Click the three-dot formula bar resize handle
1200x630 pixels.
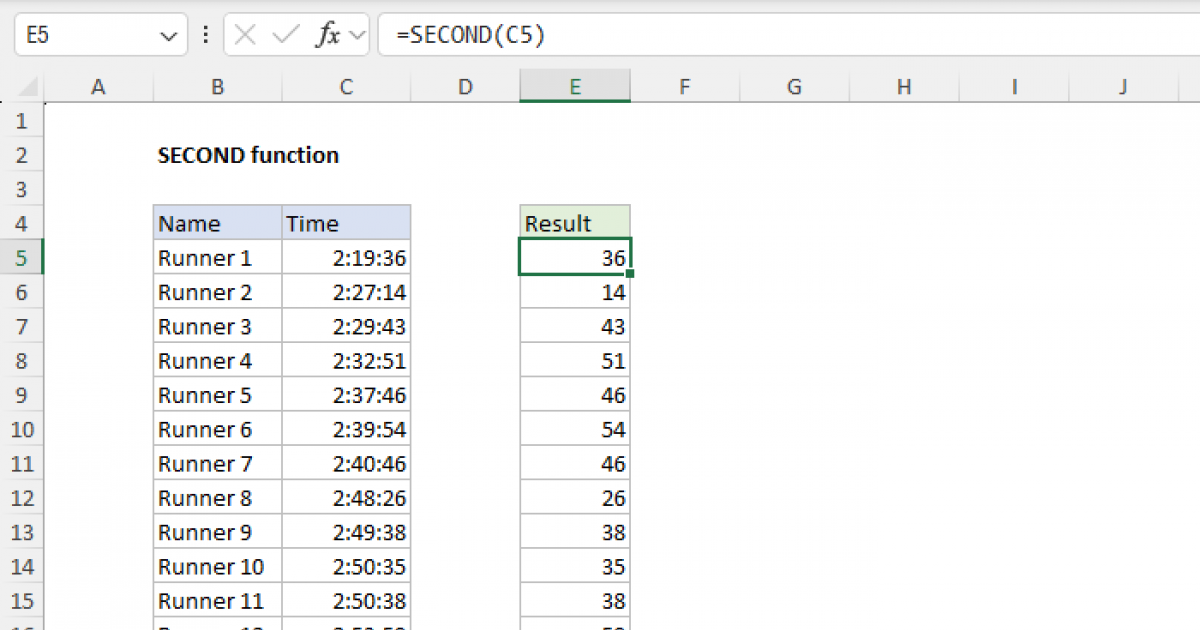206,35
